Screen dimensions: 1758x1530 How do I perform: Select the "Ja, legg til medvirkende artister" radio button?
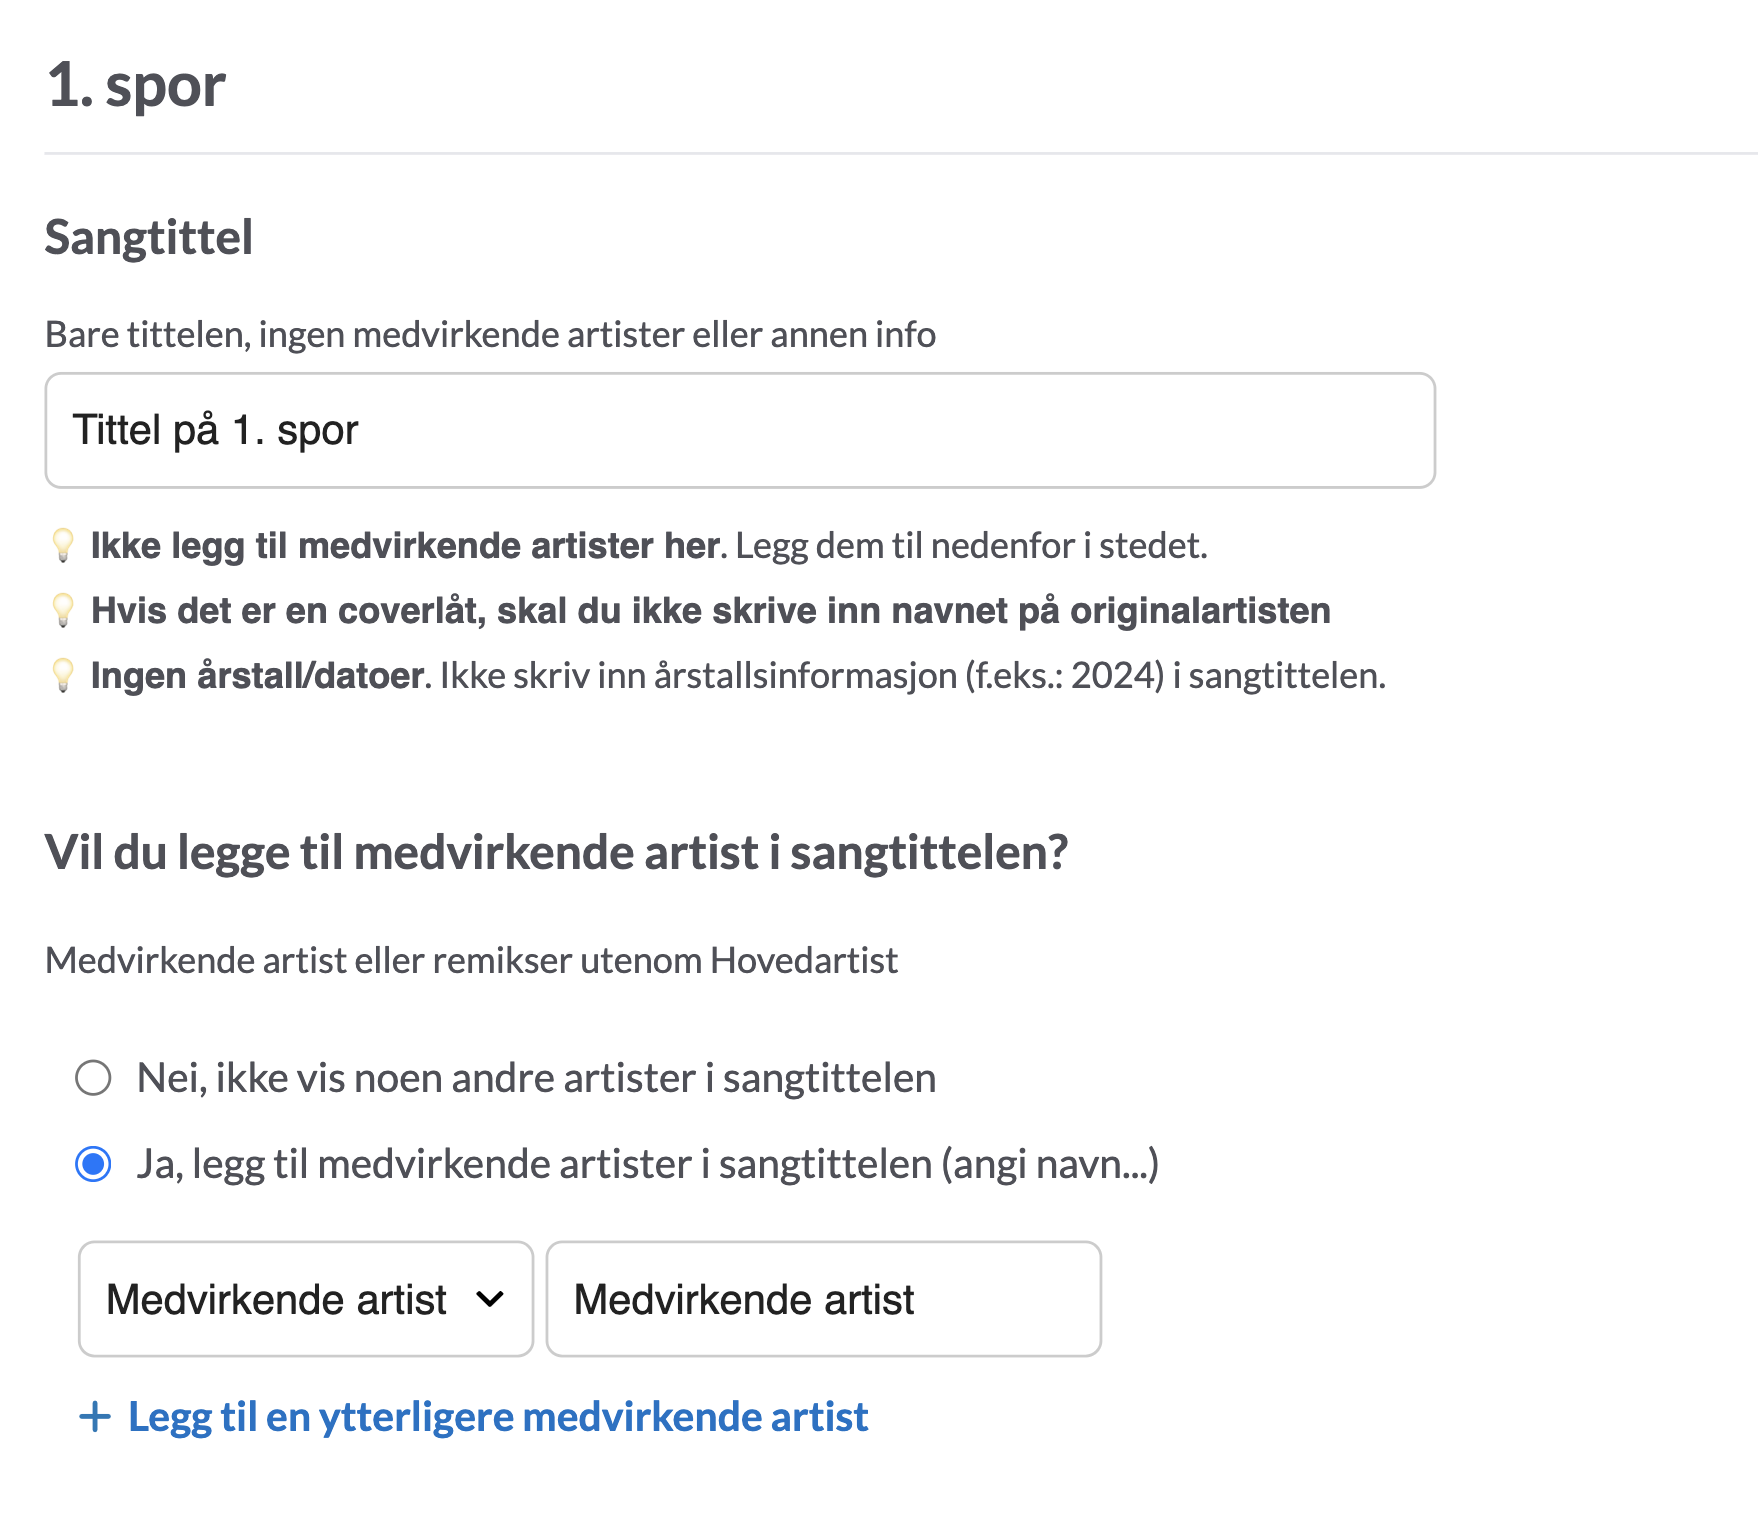(x=93, y=1164)
